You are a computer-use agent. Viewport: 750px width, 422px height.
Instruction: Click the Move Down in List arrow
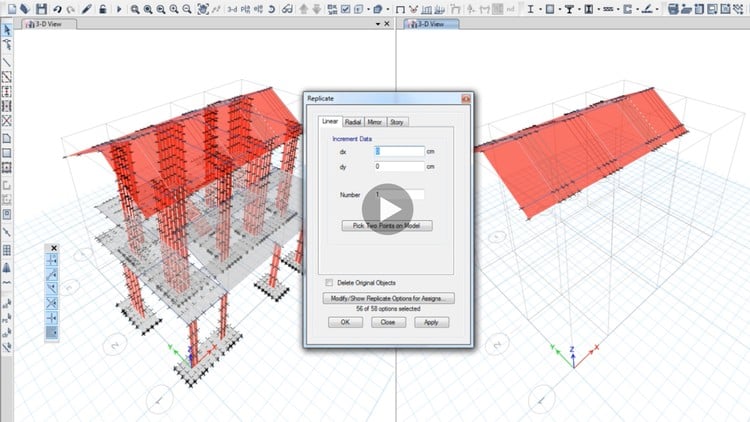pos(317,9)
